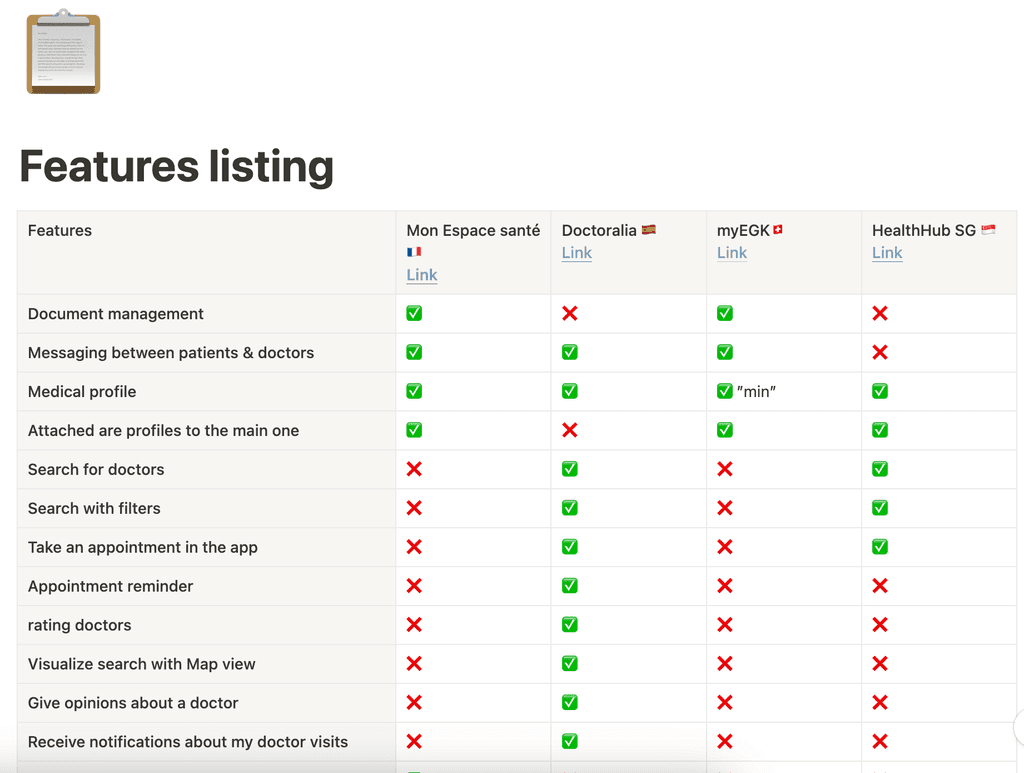
Task: Select the Appointment reminder cell
Action: point(206,586)
